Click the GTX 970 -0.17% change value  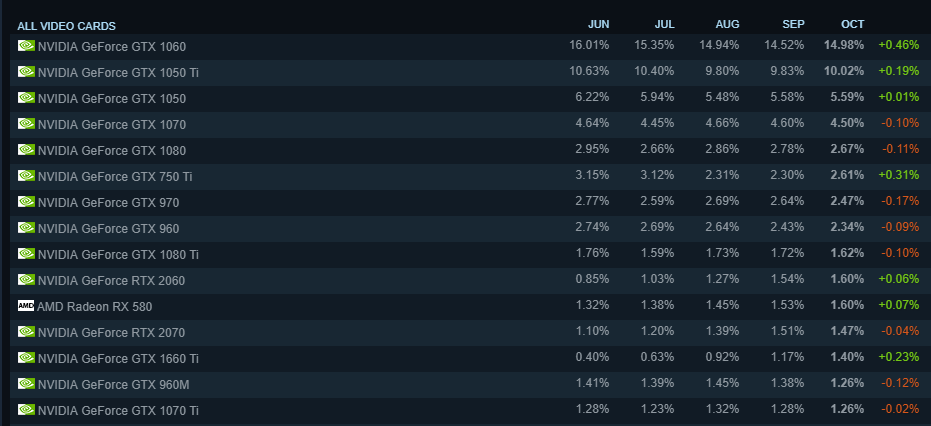[900, 201]
